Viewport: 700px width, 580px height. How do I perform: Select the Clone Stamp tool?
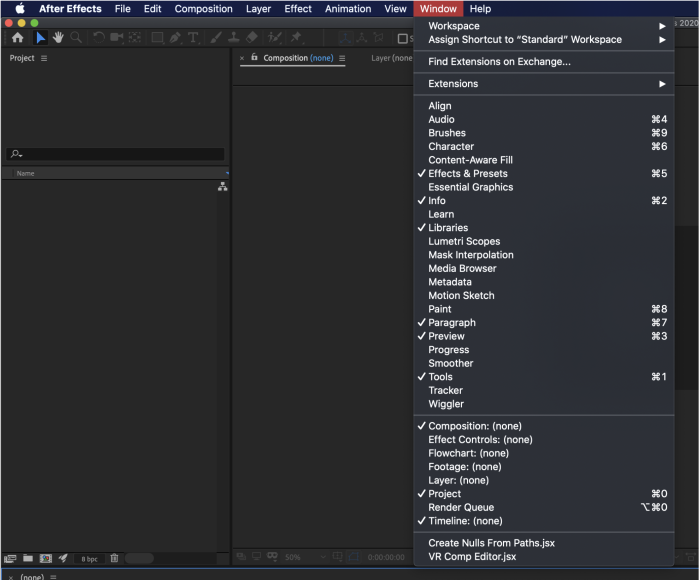[233, 38]
